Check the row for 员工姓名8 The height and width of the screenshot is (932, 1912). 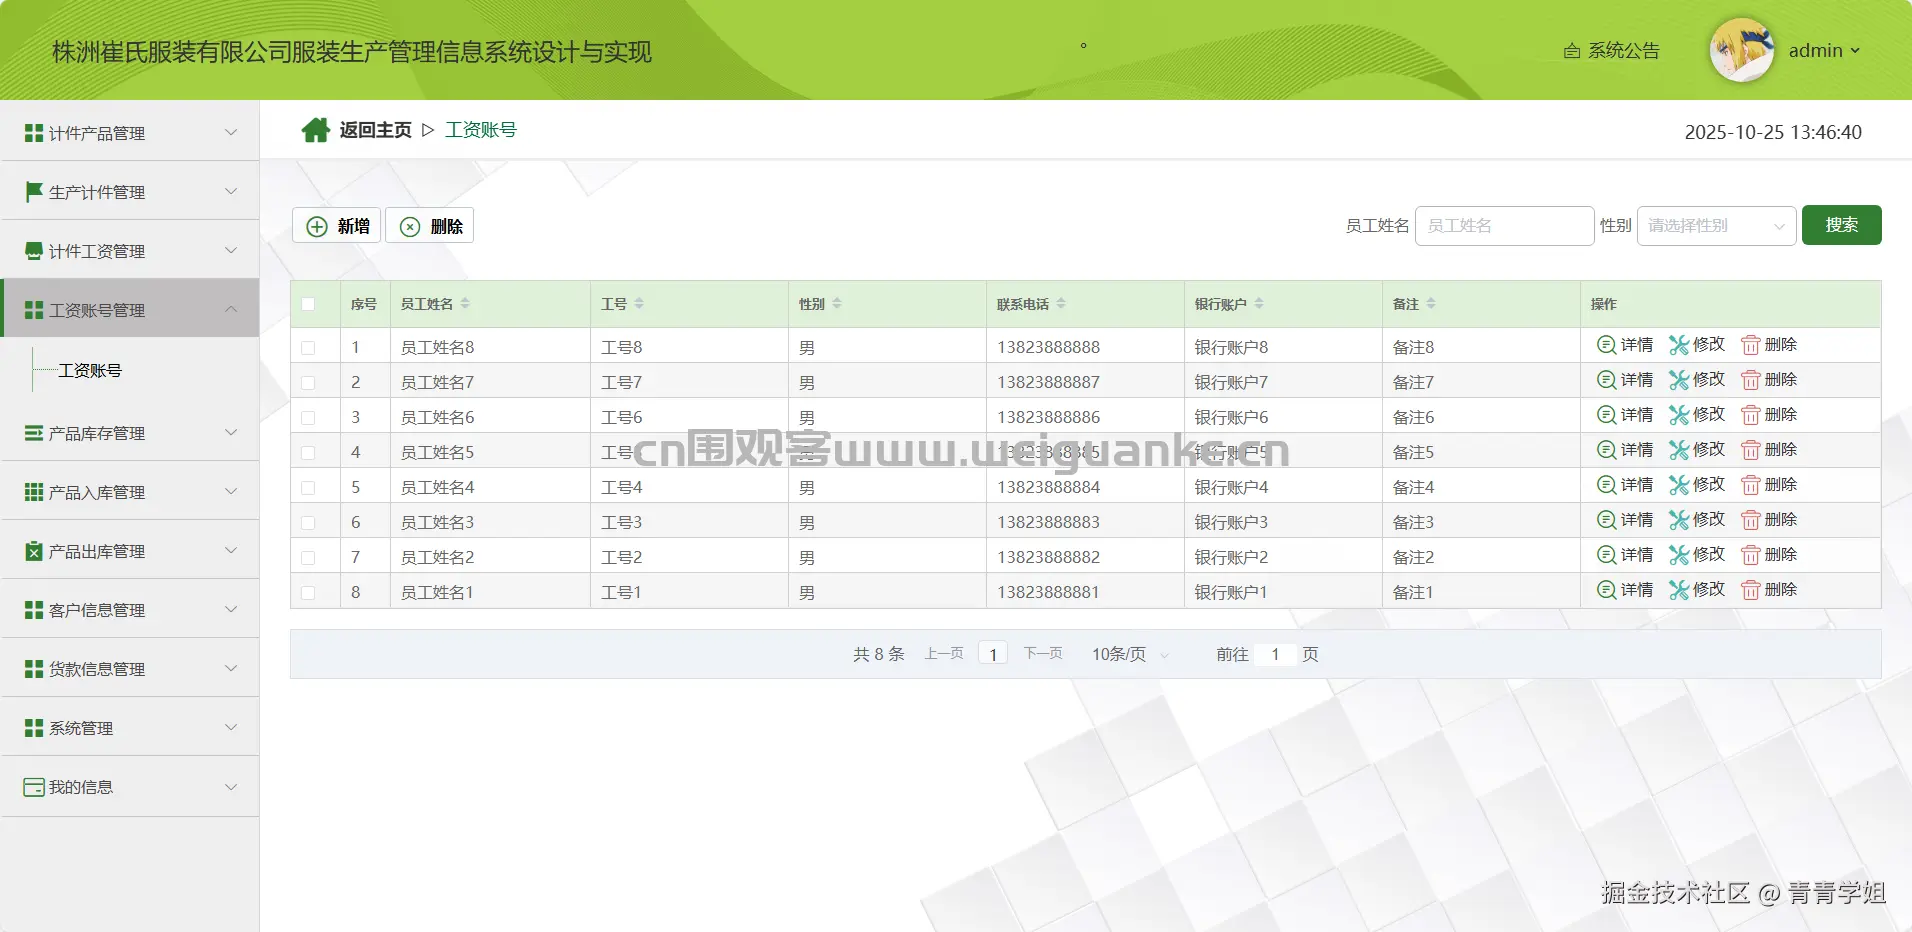308,348
